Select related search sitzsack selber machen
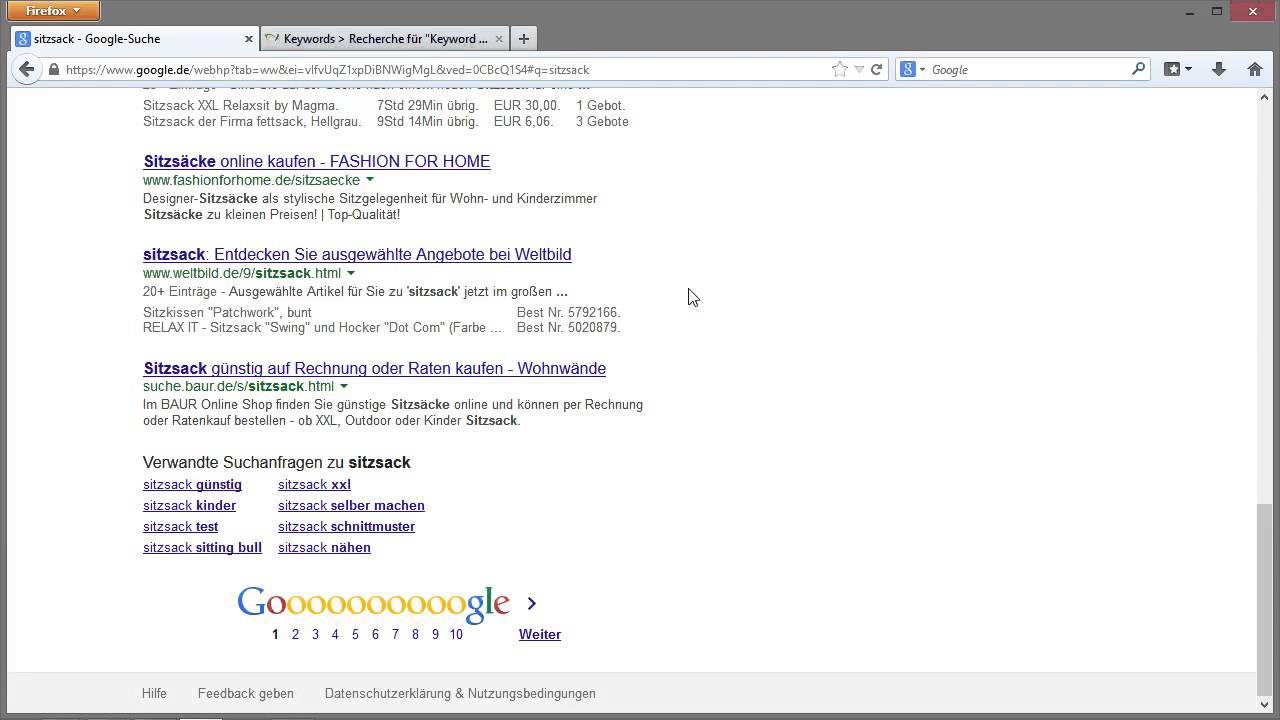1280x720 pixels. pos(351,505)
